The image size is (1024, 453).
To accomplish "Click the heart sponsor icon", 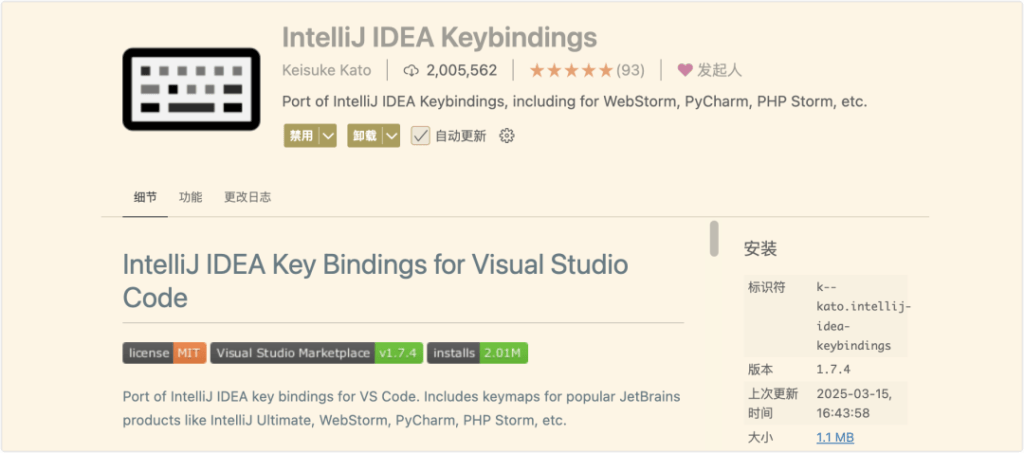I will (685, 70).
